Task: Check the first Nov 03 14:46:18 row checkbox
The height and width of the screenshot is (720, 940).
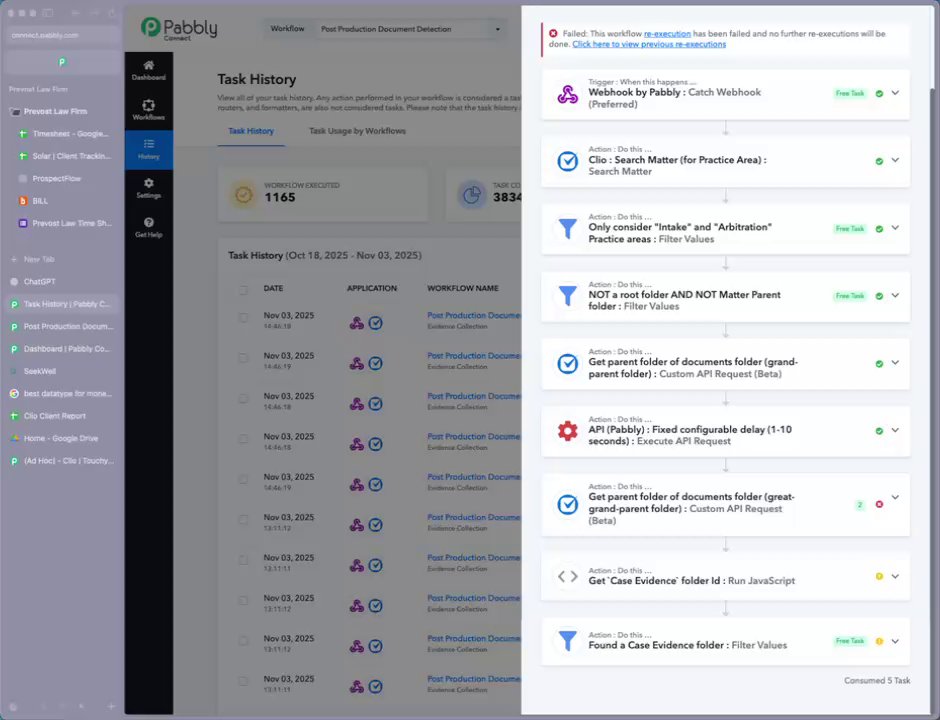Action: click(x=243, y=318)
